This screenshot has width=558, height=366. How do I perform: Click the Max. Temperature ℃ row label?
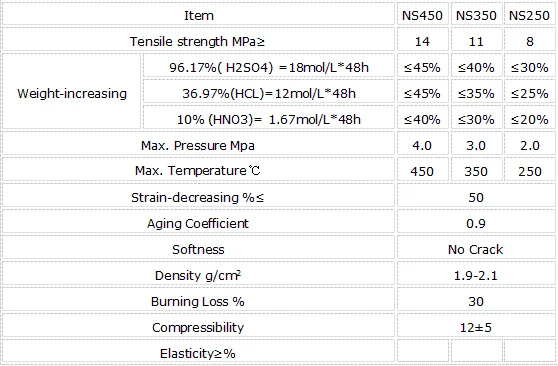coord(198,171)
